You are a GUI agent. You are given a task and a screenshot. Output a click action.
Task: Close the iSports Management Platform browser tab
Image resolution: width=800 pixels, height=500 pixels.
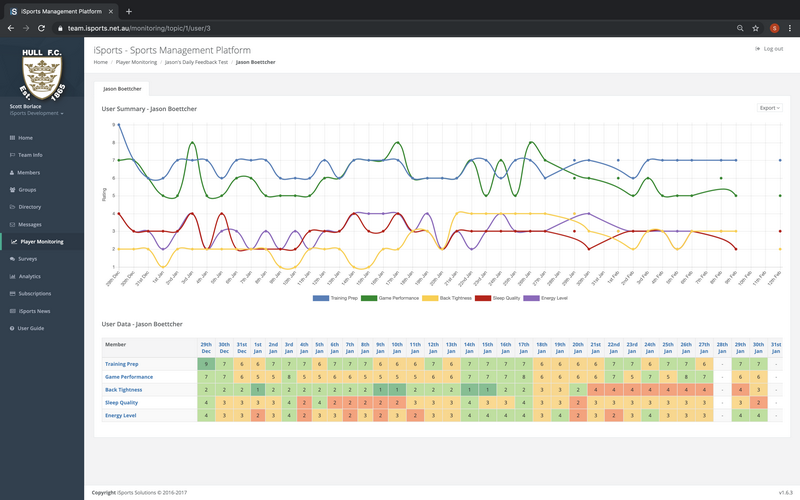pos(111,11)
